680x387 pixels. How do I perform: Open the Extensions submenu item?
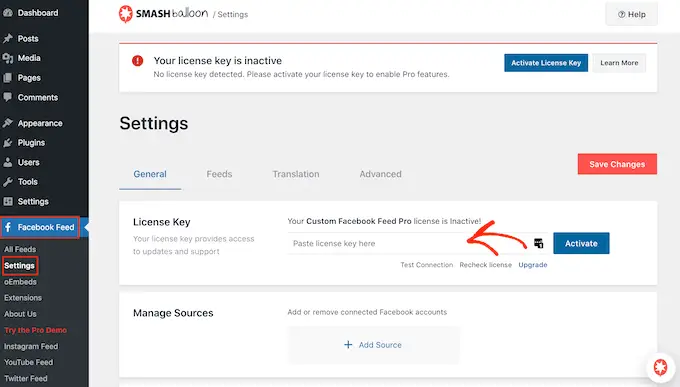tap(23, 298)
